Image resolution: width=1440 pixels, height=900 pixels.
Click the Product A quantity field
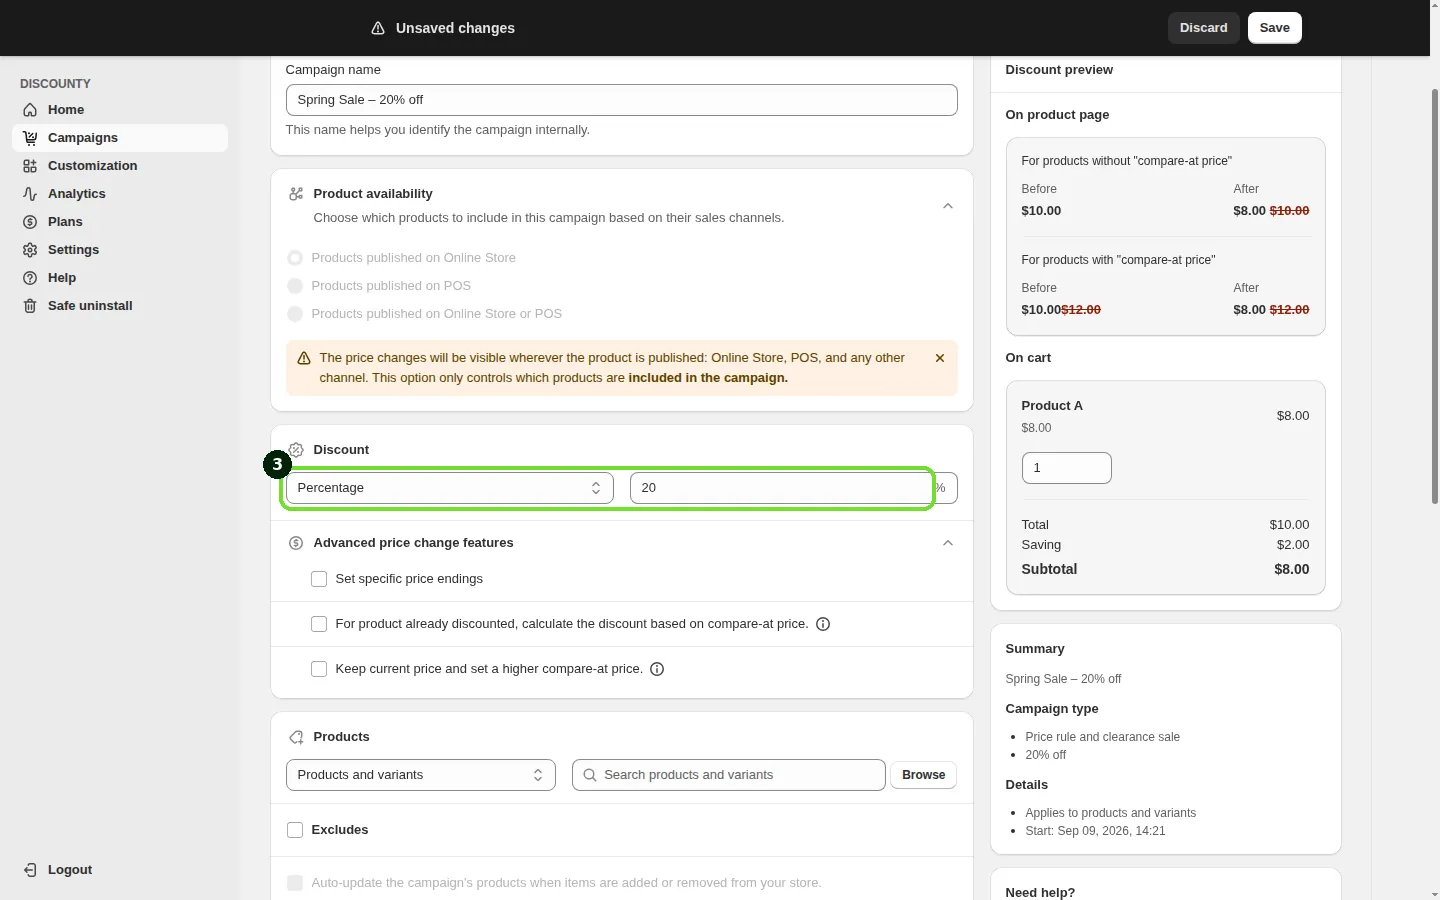1067,468
